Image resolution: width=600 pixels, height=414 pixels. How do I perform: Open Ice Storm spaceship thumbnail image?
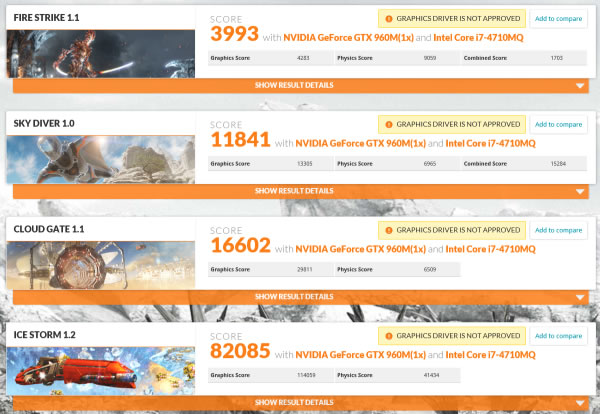(101, 371)
